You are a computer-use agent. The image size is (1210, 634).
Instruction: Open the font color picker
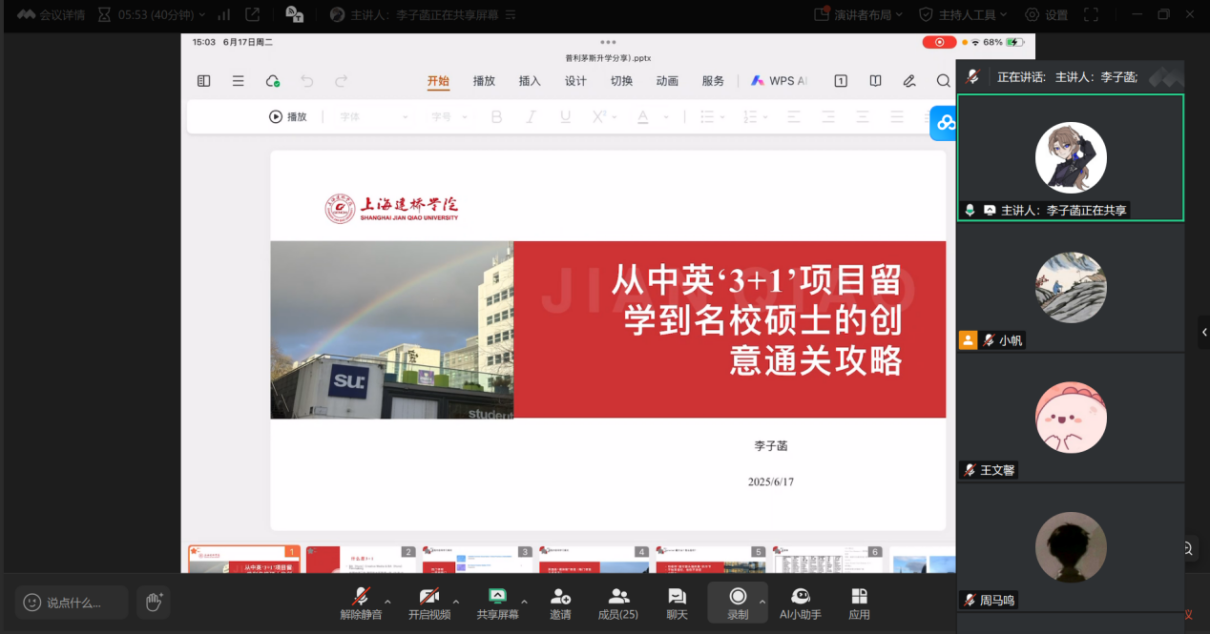point(644,117)
